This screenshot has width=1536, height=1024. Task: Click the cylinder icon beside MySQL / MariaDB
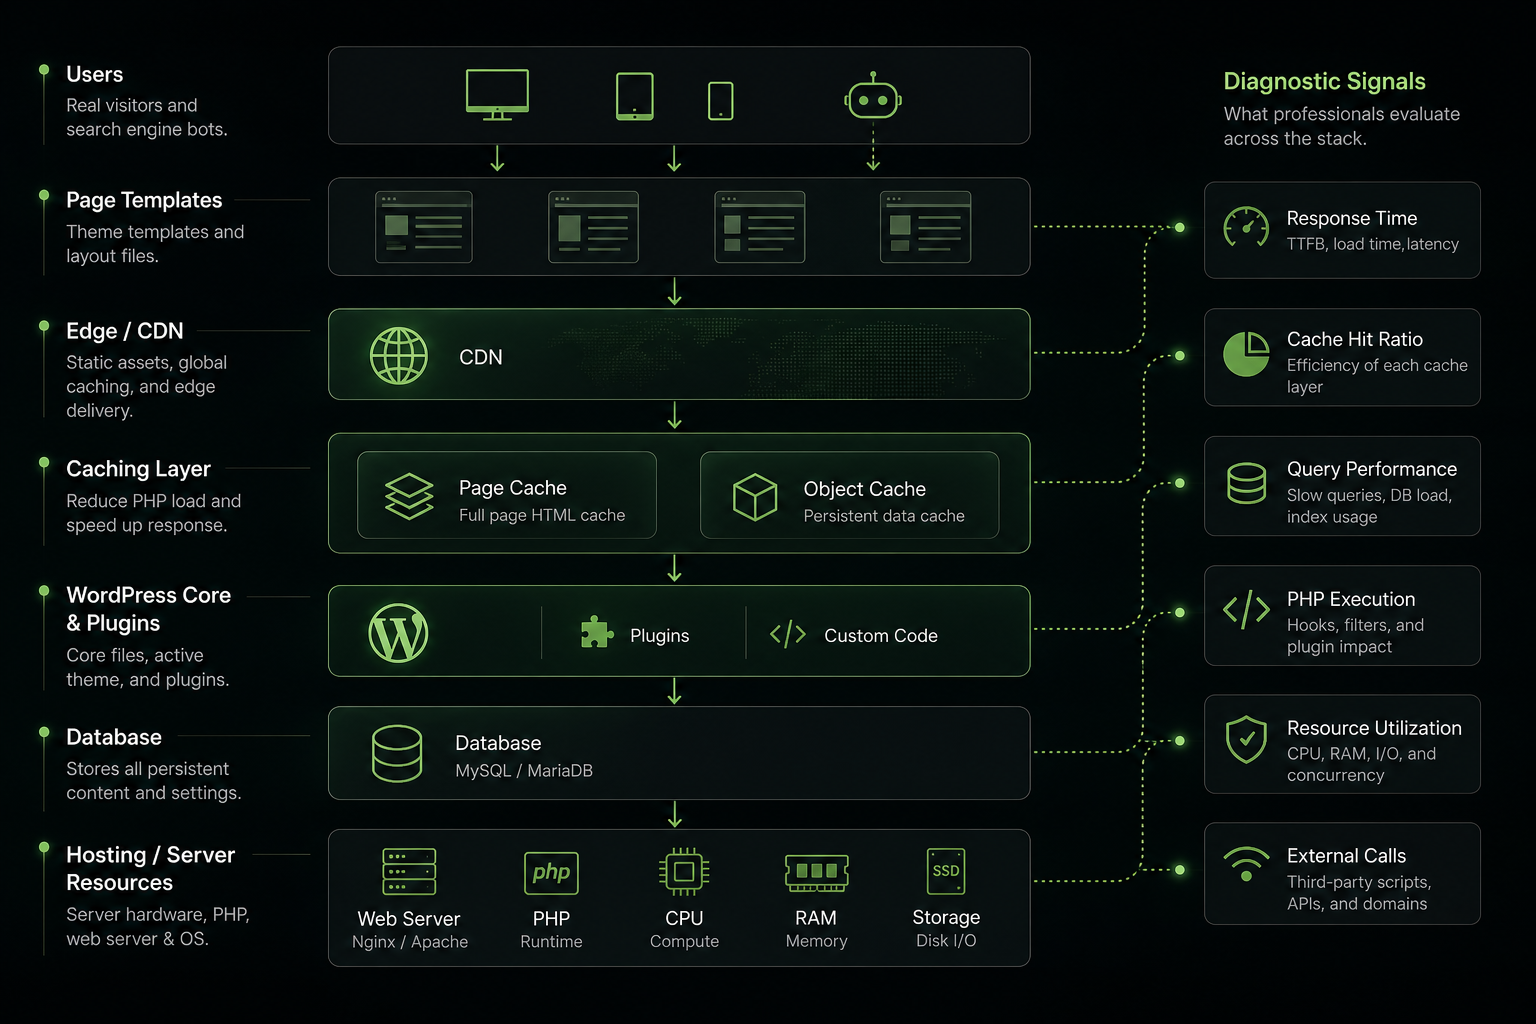click(397, 753)
